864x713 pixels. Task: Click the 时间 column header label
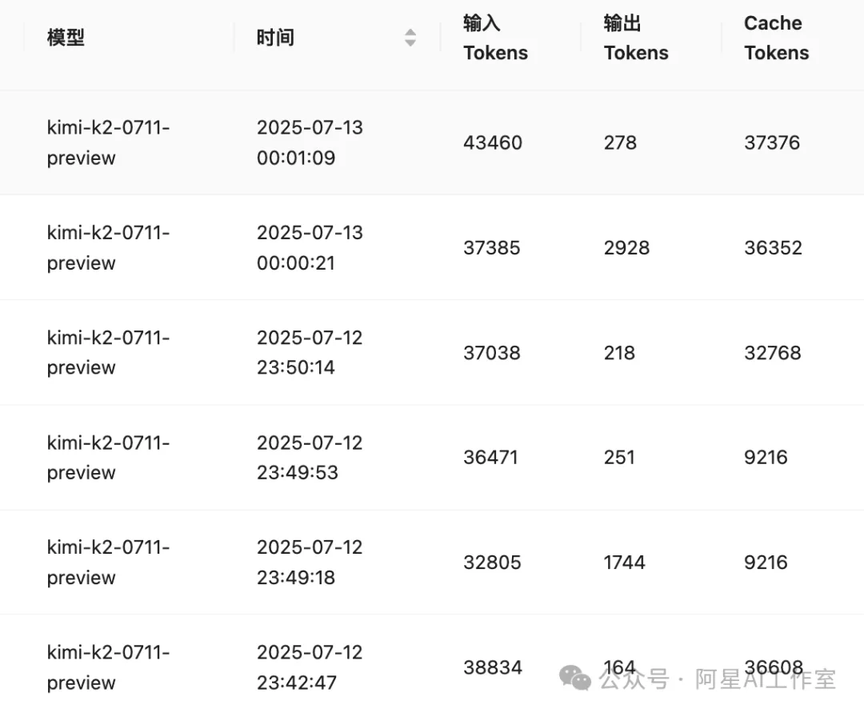pos(275,37)
